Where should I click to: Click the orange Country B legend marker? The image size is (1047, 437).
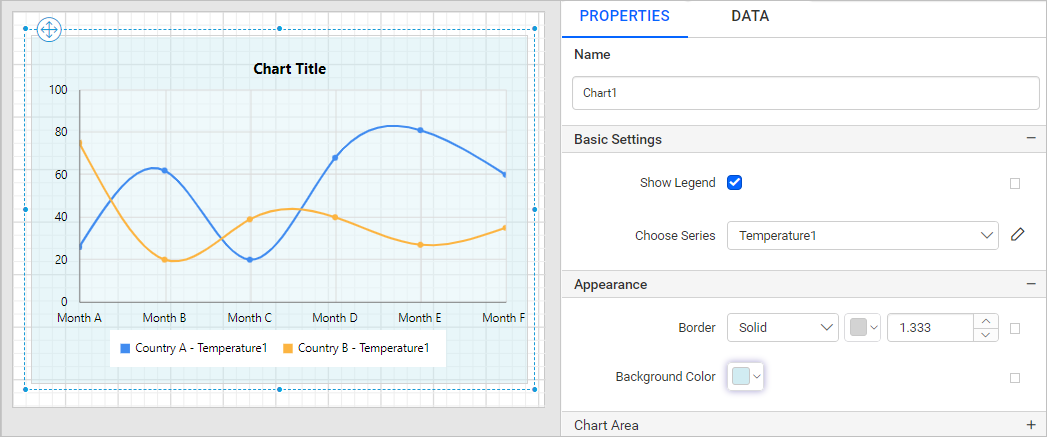[x=288, y=348]
